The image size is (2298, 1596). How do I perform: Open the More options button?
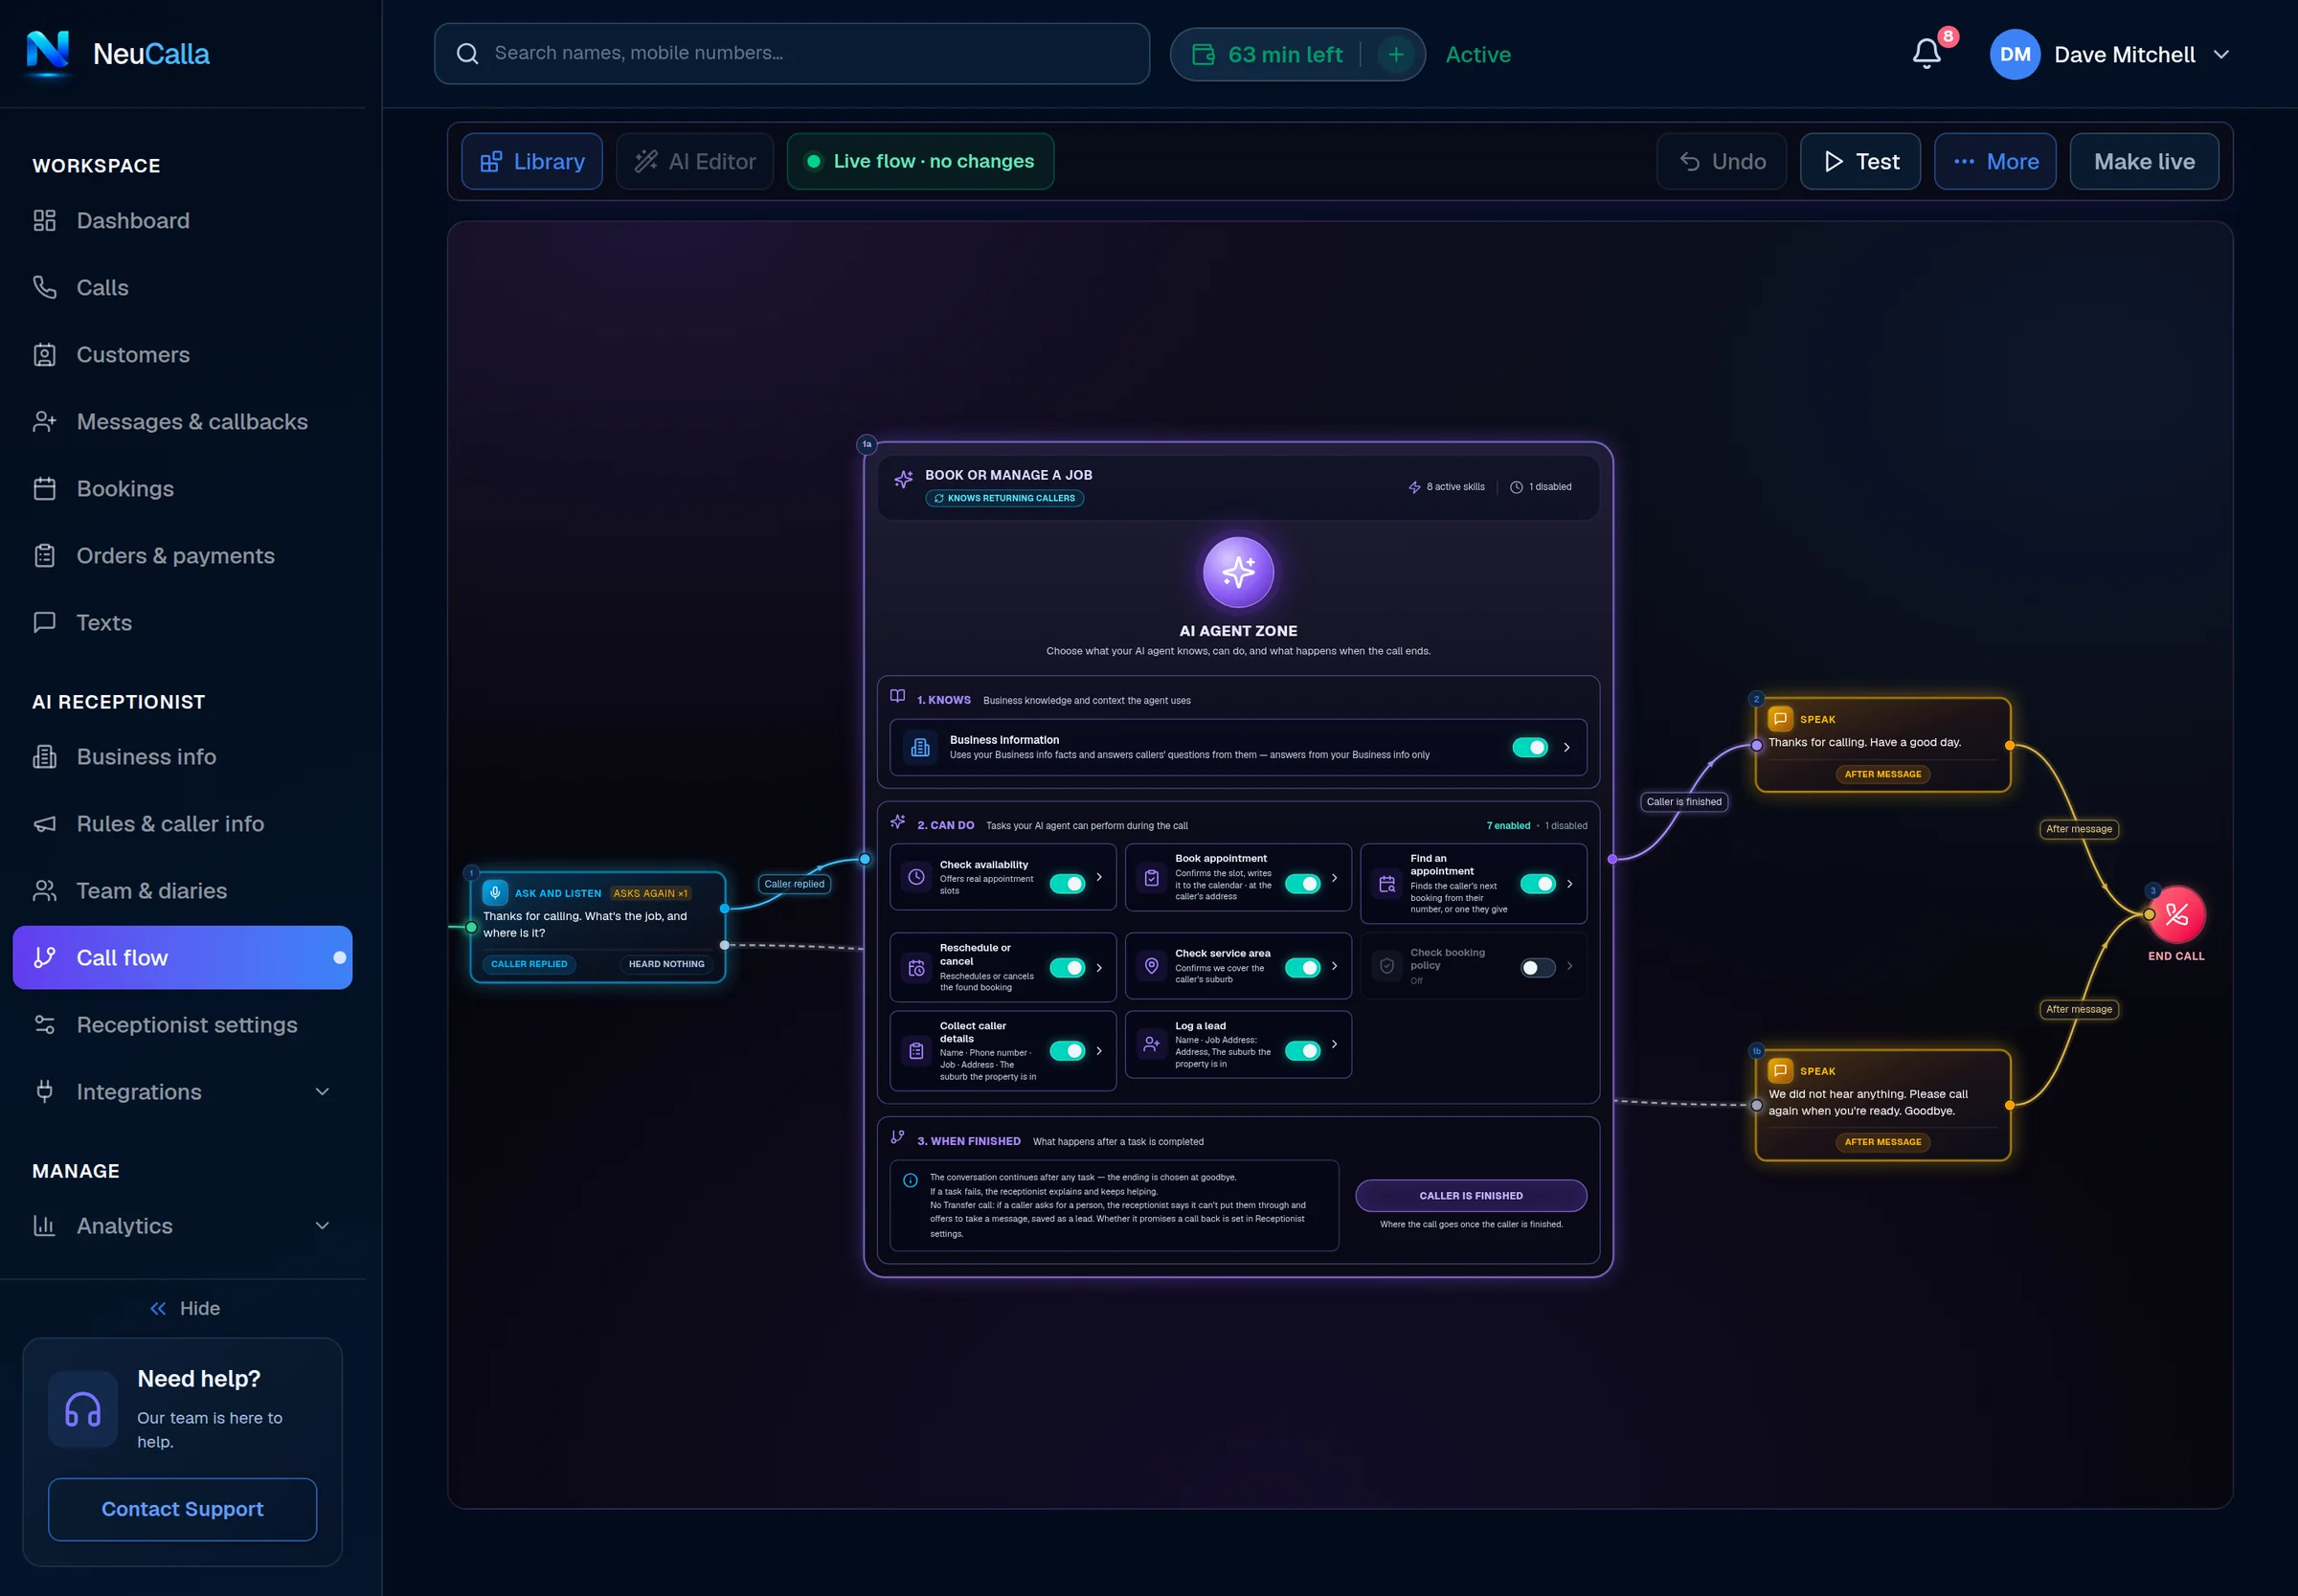tap(1994, 161)
